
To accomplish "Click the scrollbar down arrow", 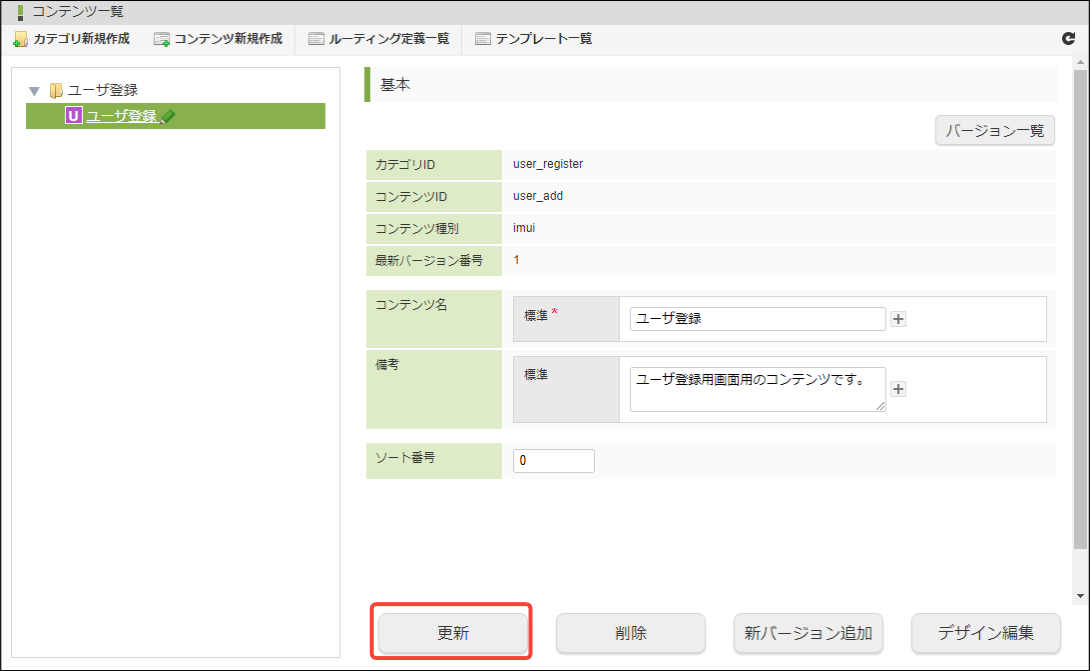I will click(1080, 596).
